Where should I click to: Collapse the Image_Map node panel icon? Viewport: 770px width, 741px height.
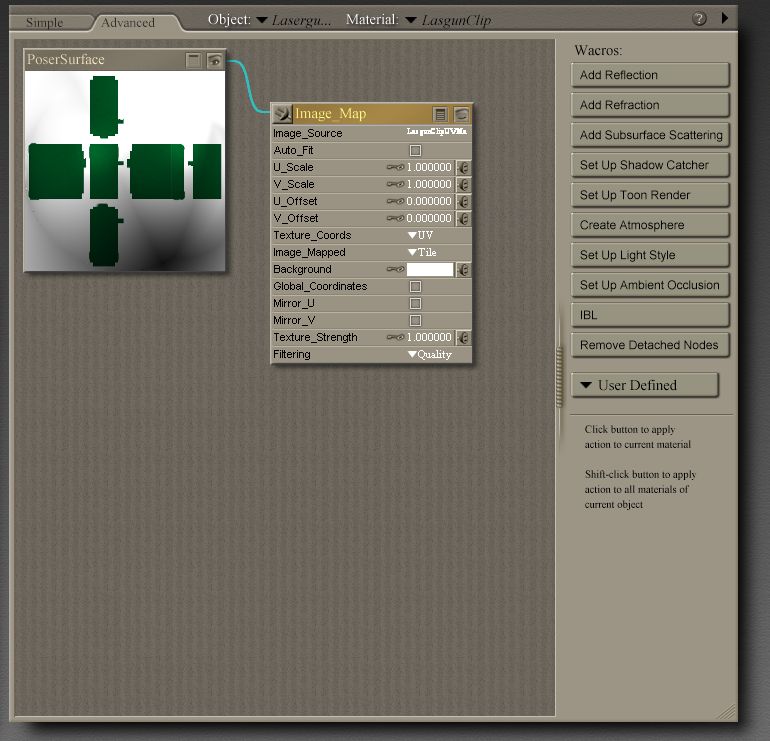(x=440, y=114)
